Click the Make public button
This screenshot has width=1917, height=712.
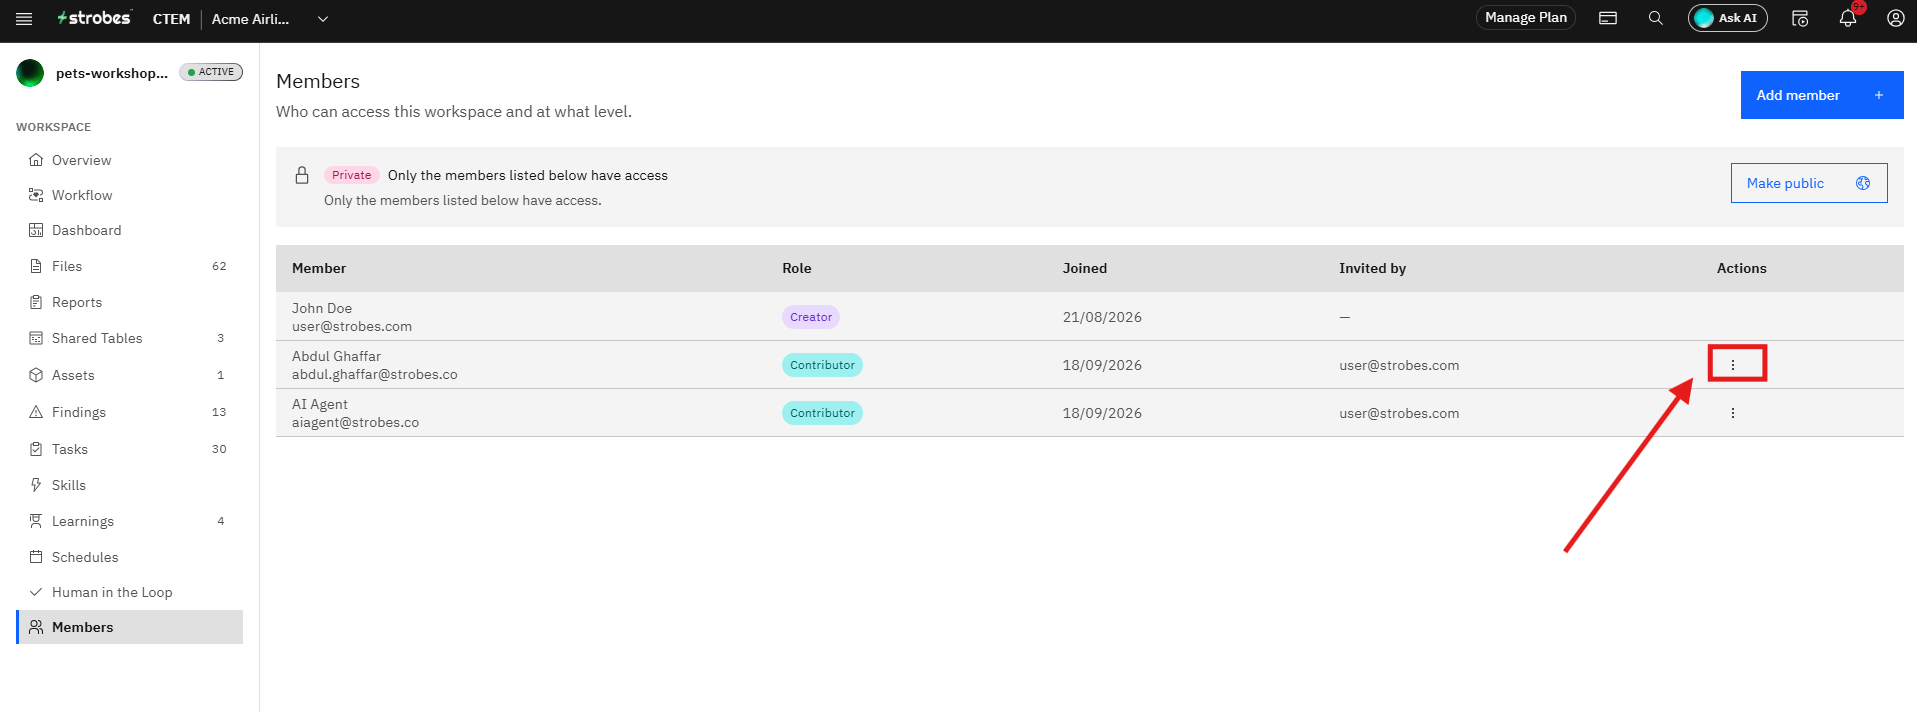(x=1809, y=183)
